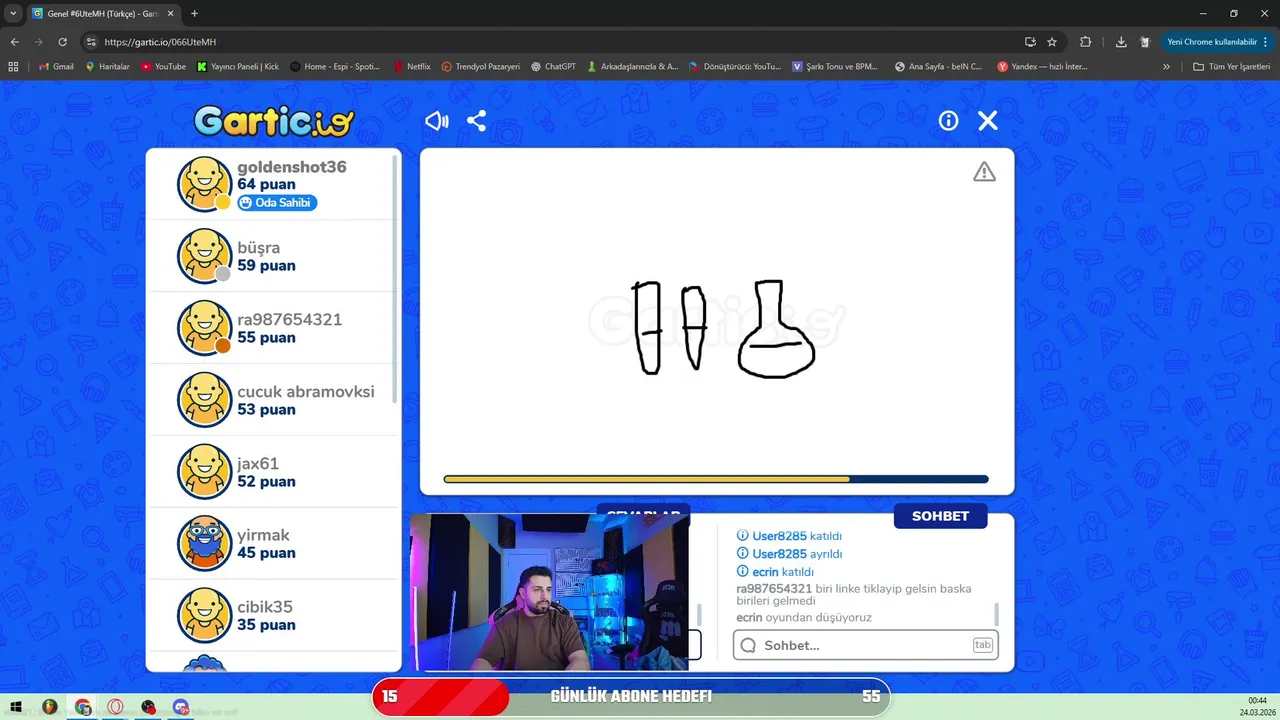Viewport: 1280px width, 720px height.
Task: Expand the tab search dropdown arrow
Action: [13, 14]
